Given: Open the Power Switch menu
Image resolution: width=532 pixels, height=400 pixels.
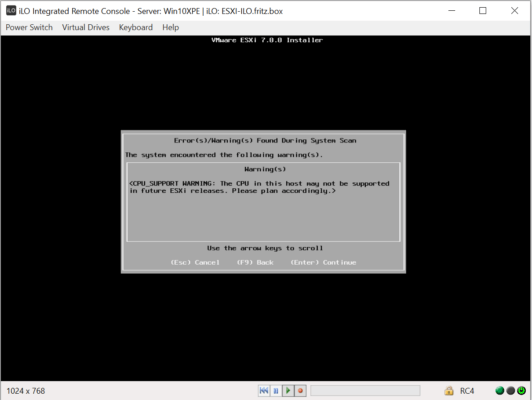Looking at the screenshot, I should (29, 27).
